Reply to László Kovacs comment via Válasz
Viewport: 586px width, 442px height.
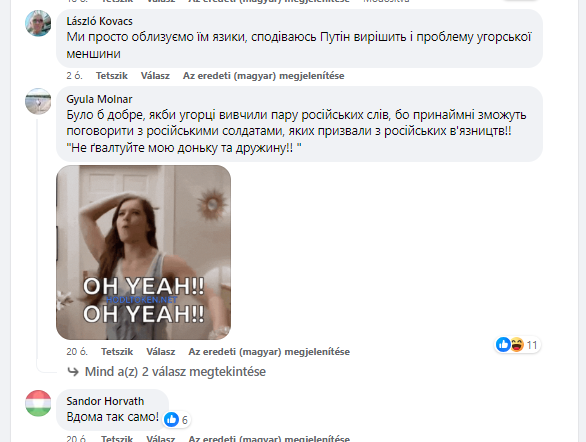[x=155, y=76]
